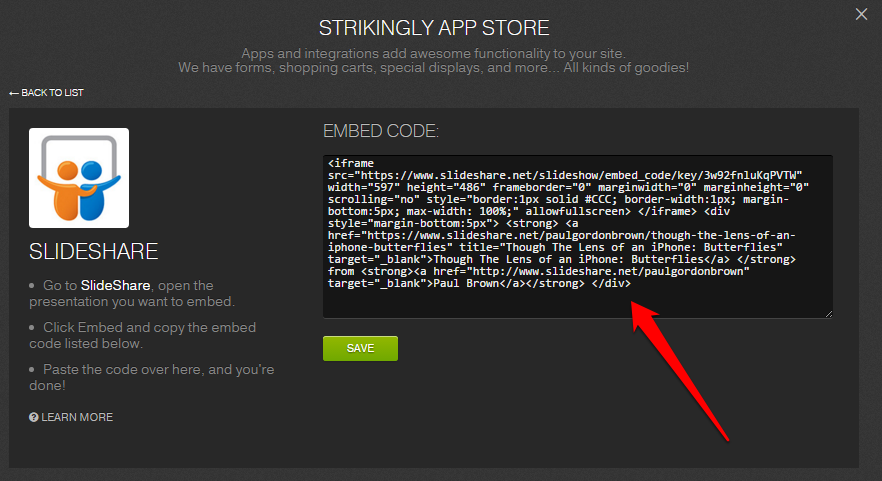Click inside the embed code text area
The width and height of the screenshot is (882, 481).
tap(578, 237)
